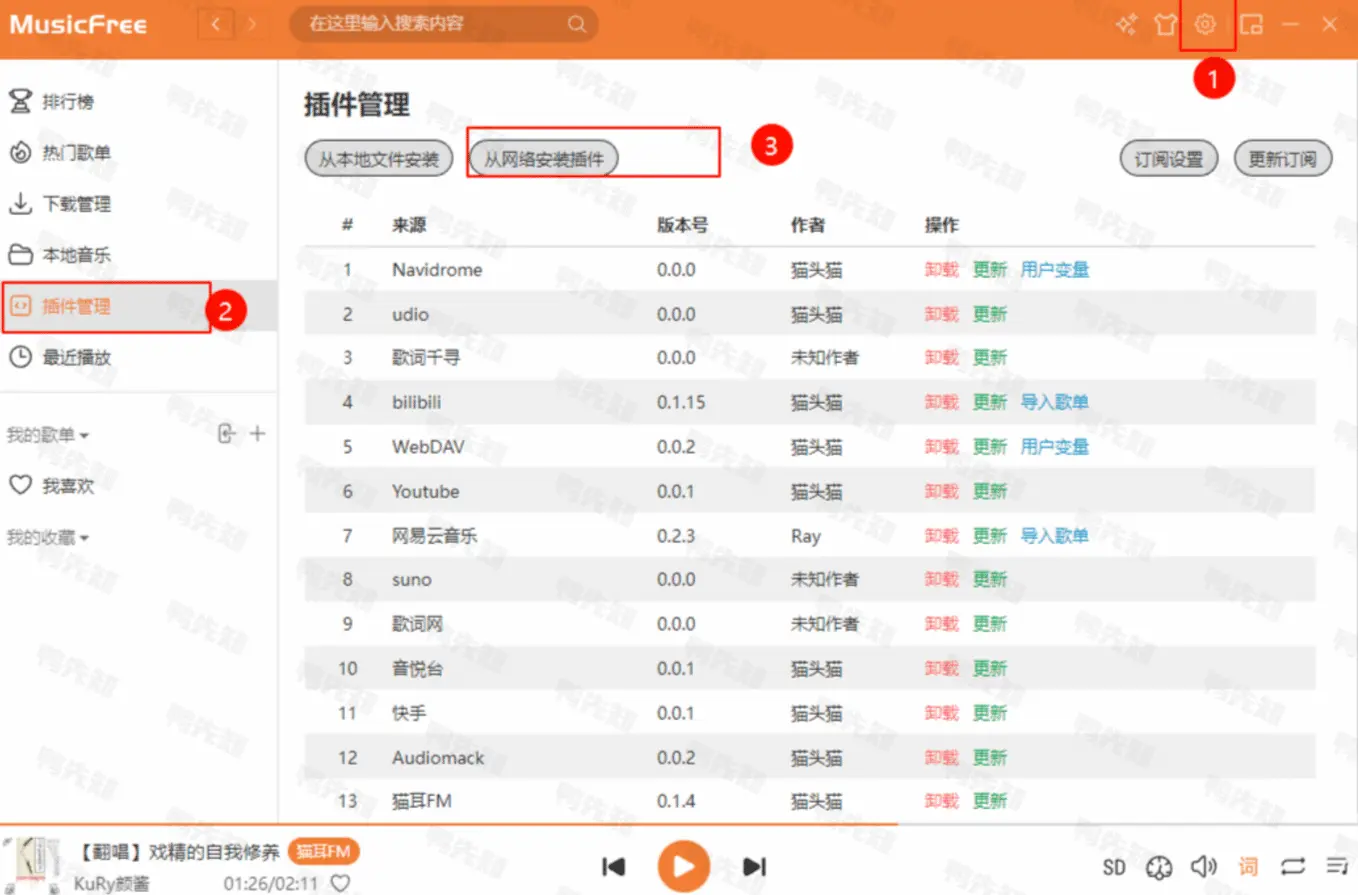
Task: Update the suno plugin
Action: click(x=990, y=579)
